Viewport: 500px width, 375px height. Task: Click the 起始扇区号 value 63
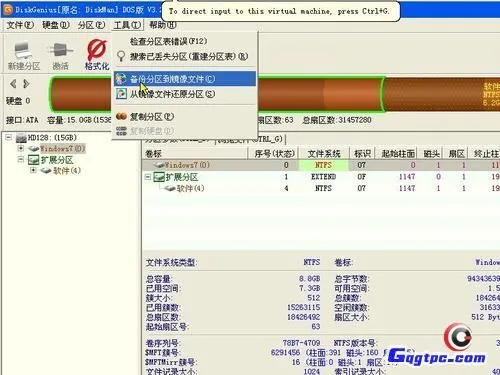pyautogui.click(x=316, y=326)
